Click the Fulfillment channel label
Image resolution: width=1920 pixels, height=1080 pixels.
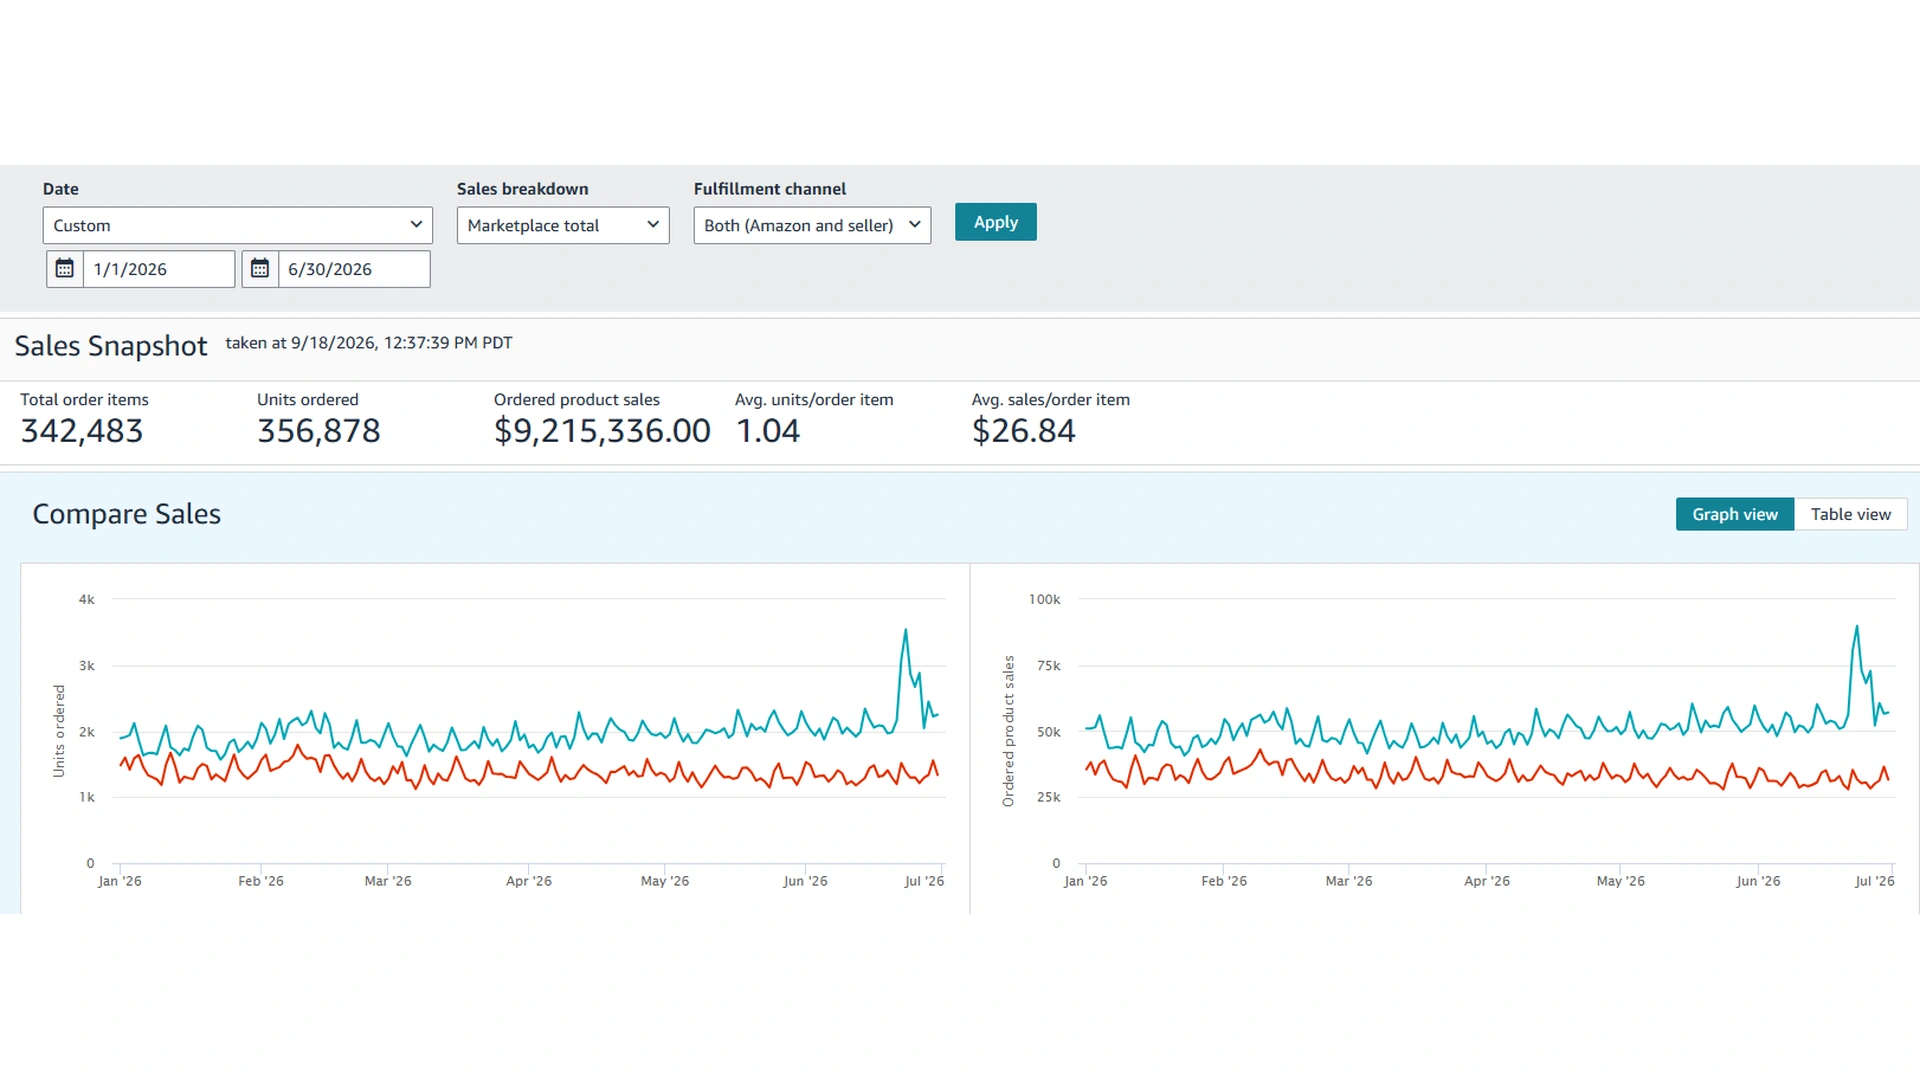pyautogui.click(x=770, y=189)
